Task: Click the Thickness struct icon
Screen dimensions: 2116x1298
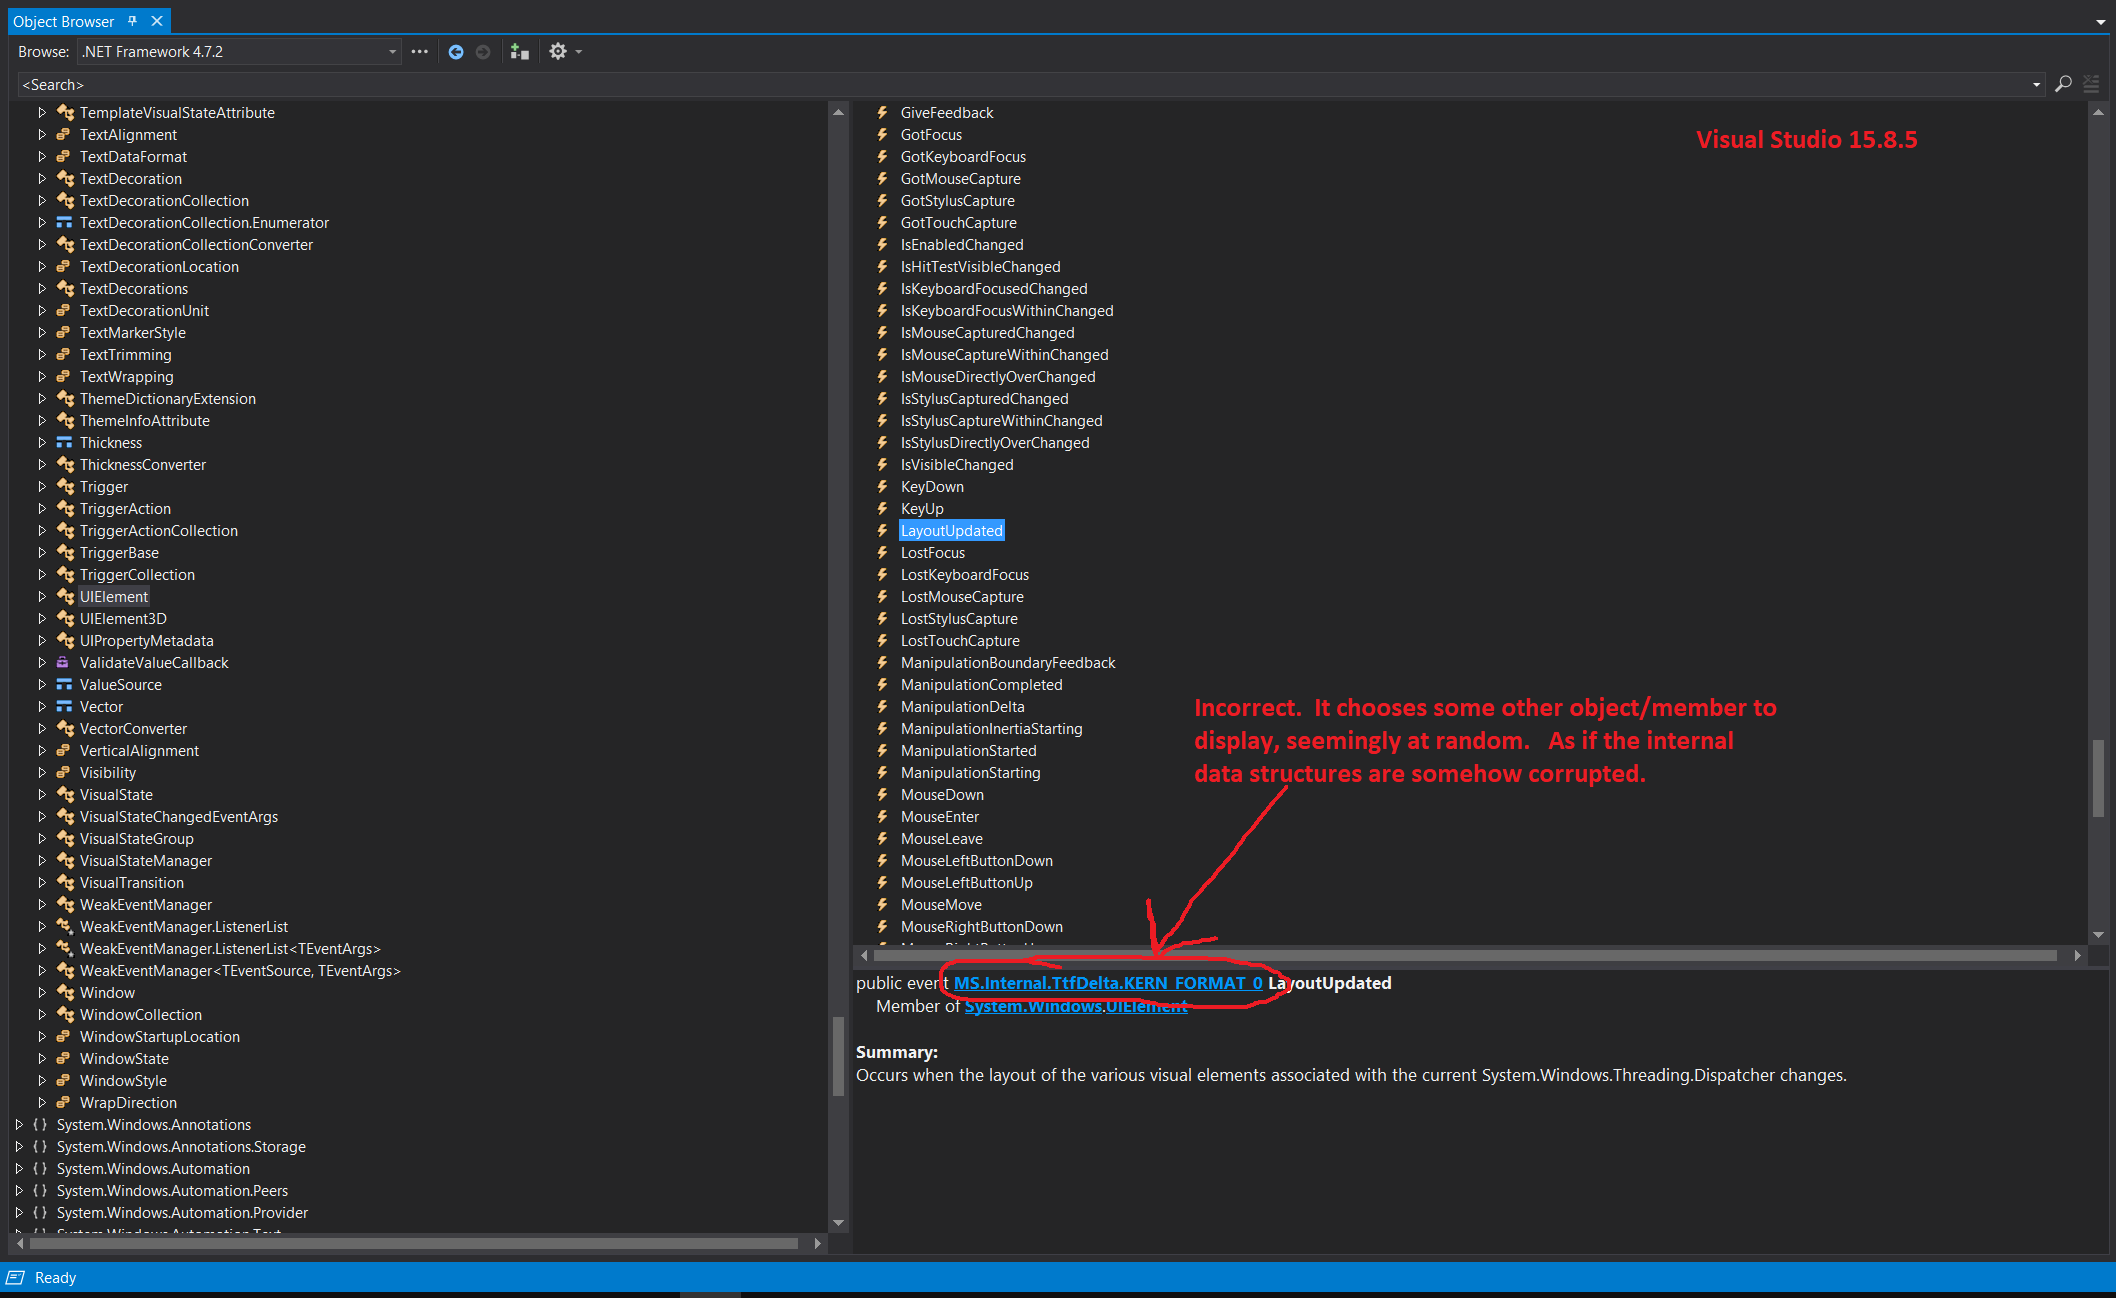Action: coord(64,442)
